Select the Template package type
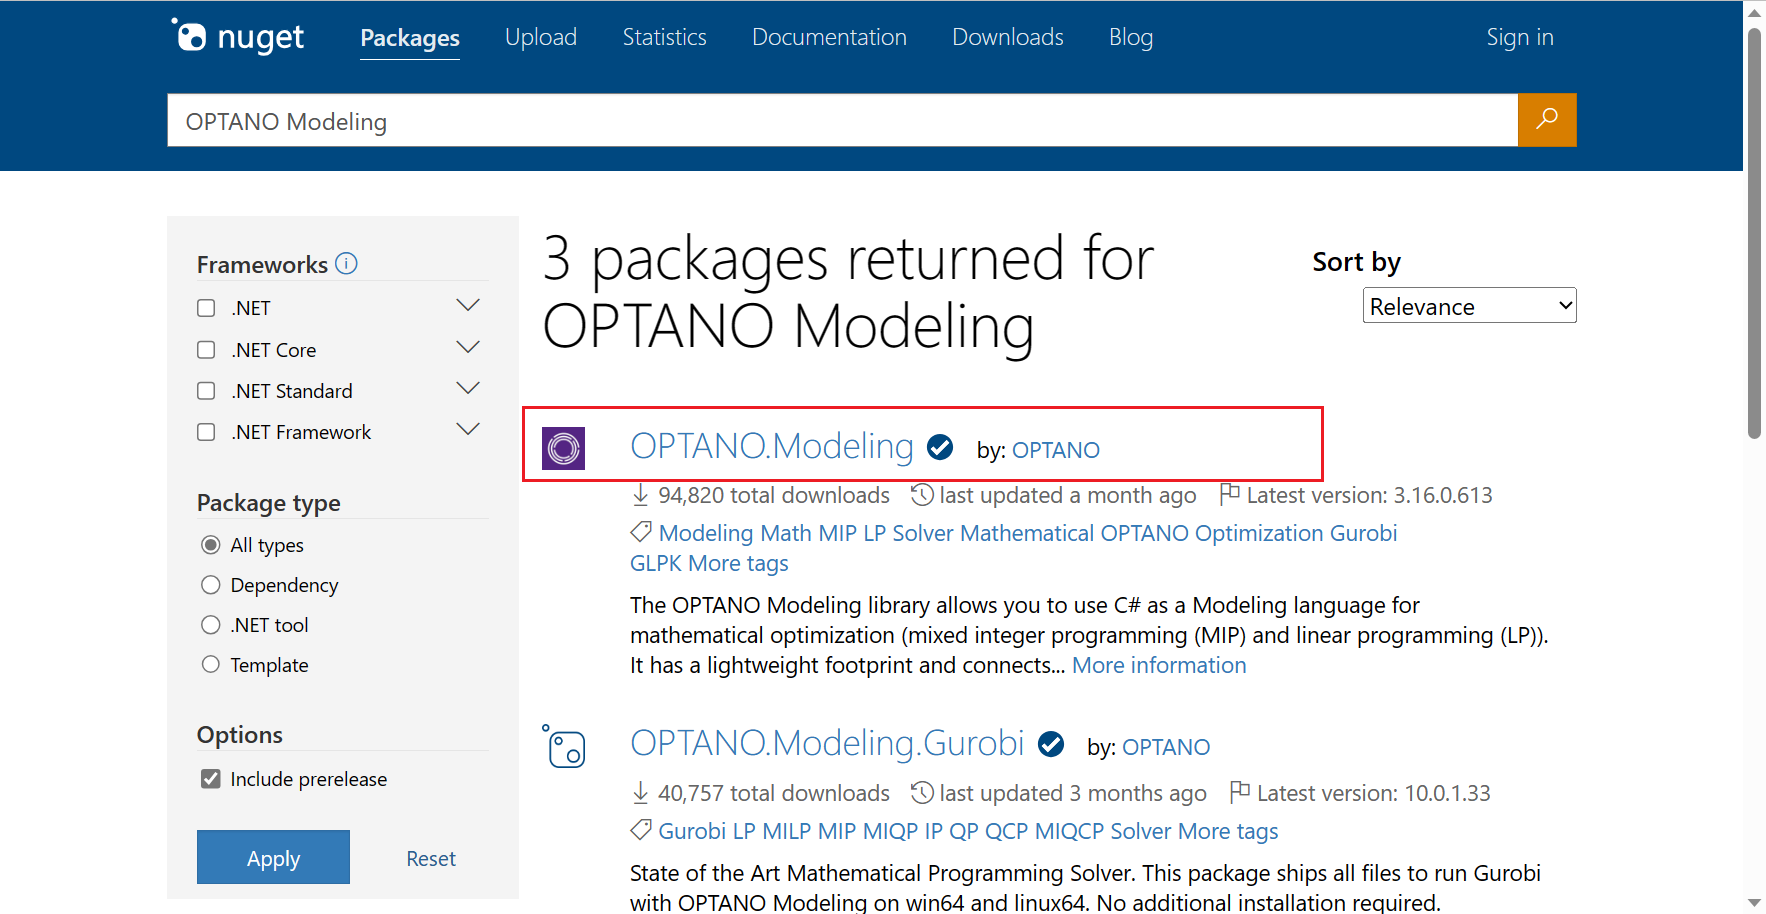The width and height of the screenshot is (1766, 914). point(210,665)
